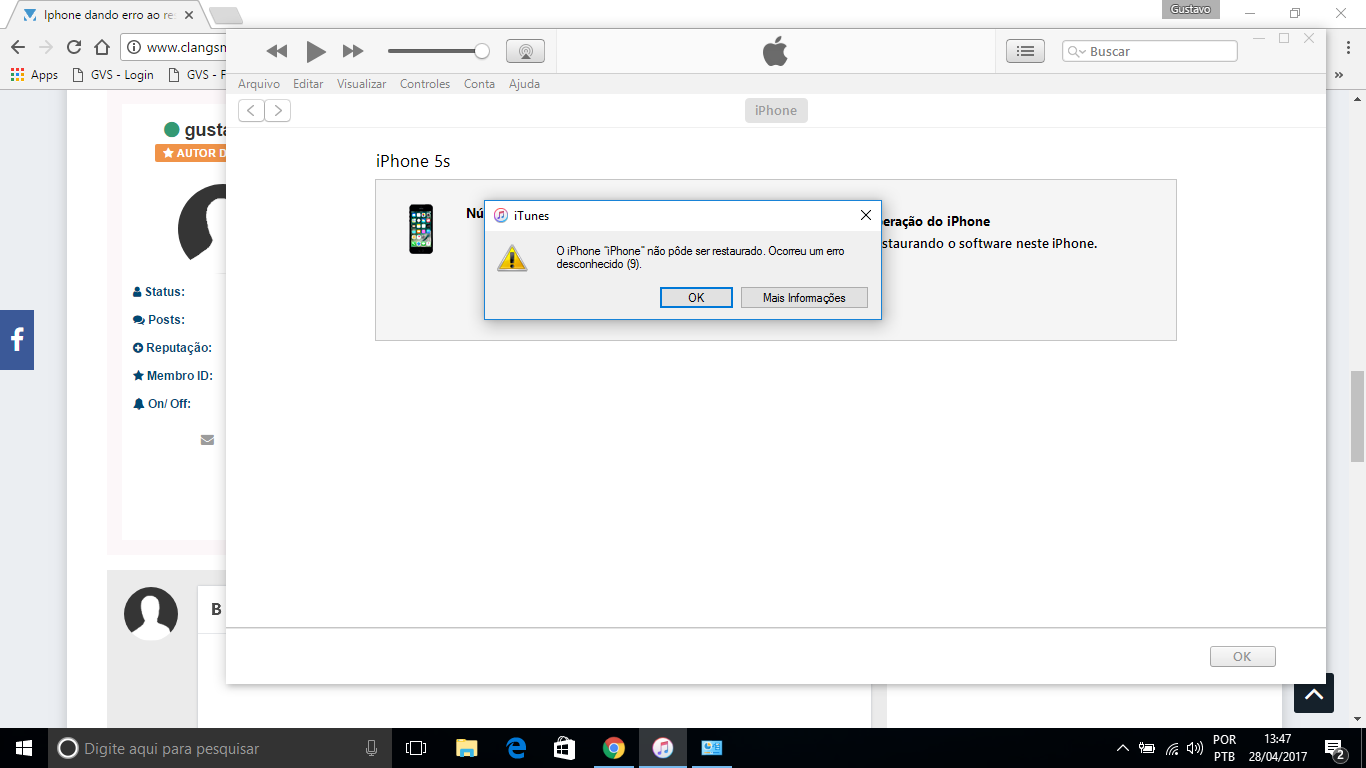Open the Conta menu

479,84
